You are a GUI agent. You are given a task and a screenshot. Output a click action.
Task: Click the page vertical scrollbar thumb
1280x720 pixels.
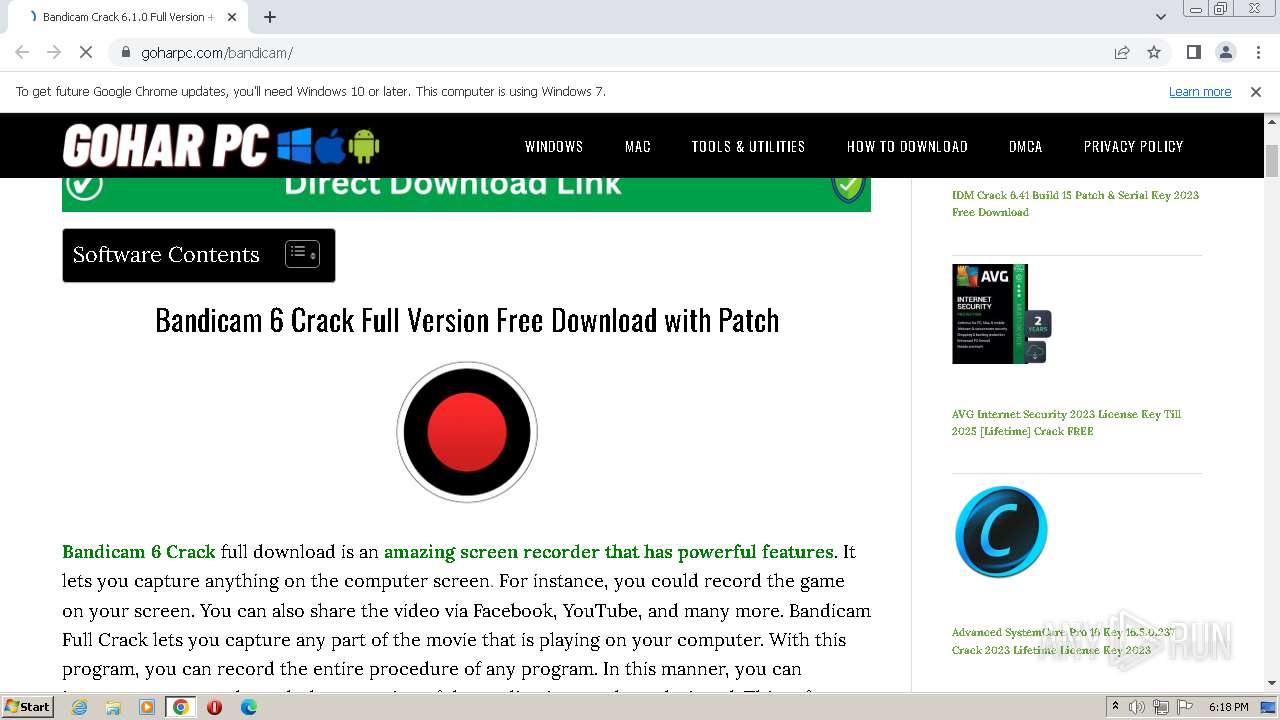pos(1272,161)
